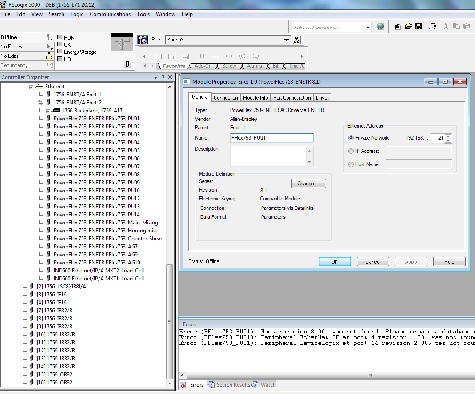Click the Cut scissors icon in the toolbar
Viewport: 475px width, 394px height.
[x=446, y=26]
